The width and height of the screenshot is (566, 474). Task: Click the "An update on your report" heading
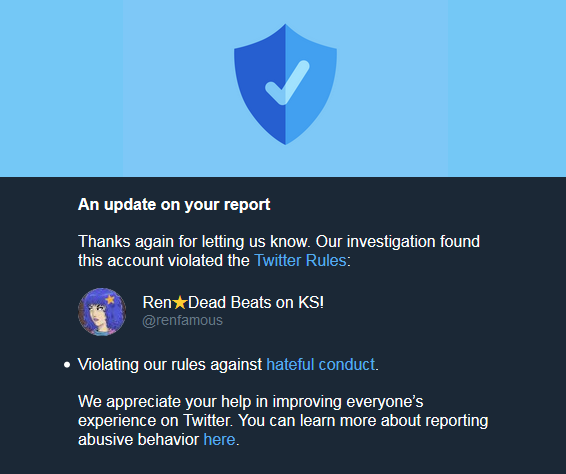(174, 204)
